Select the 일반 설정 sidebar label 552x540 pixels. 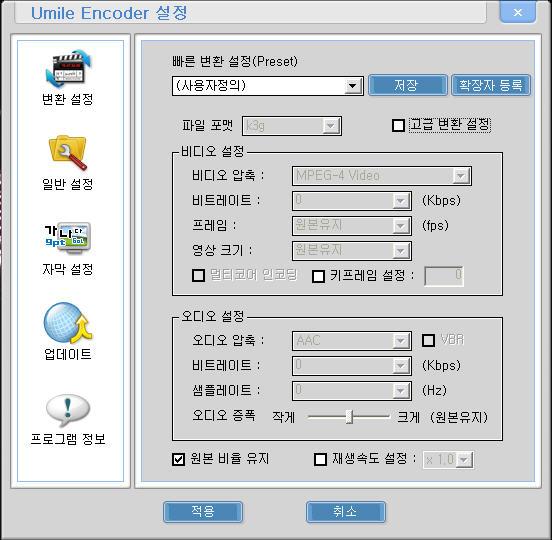coord(68,184)
